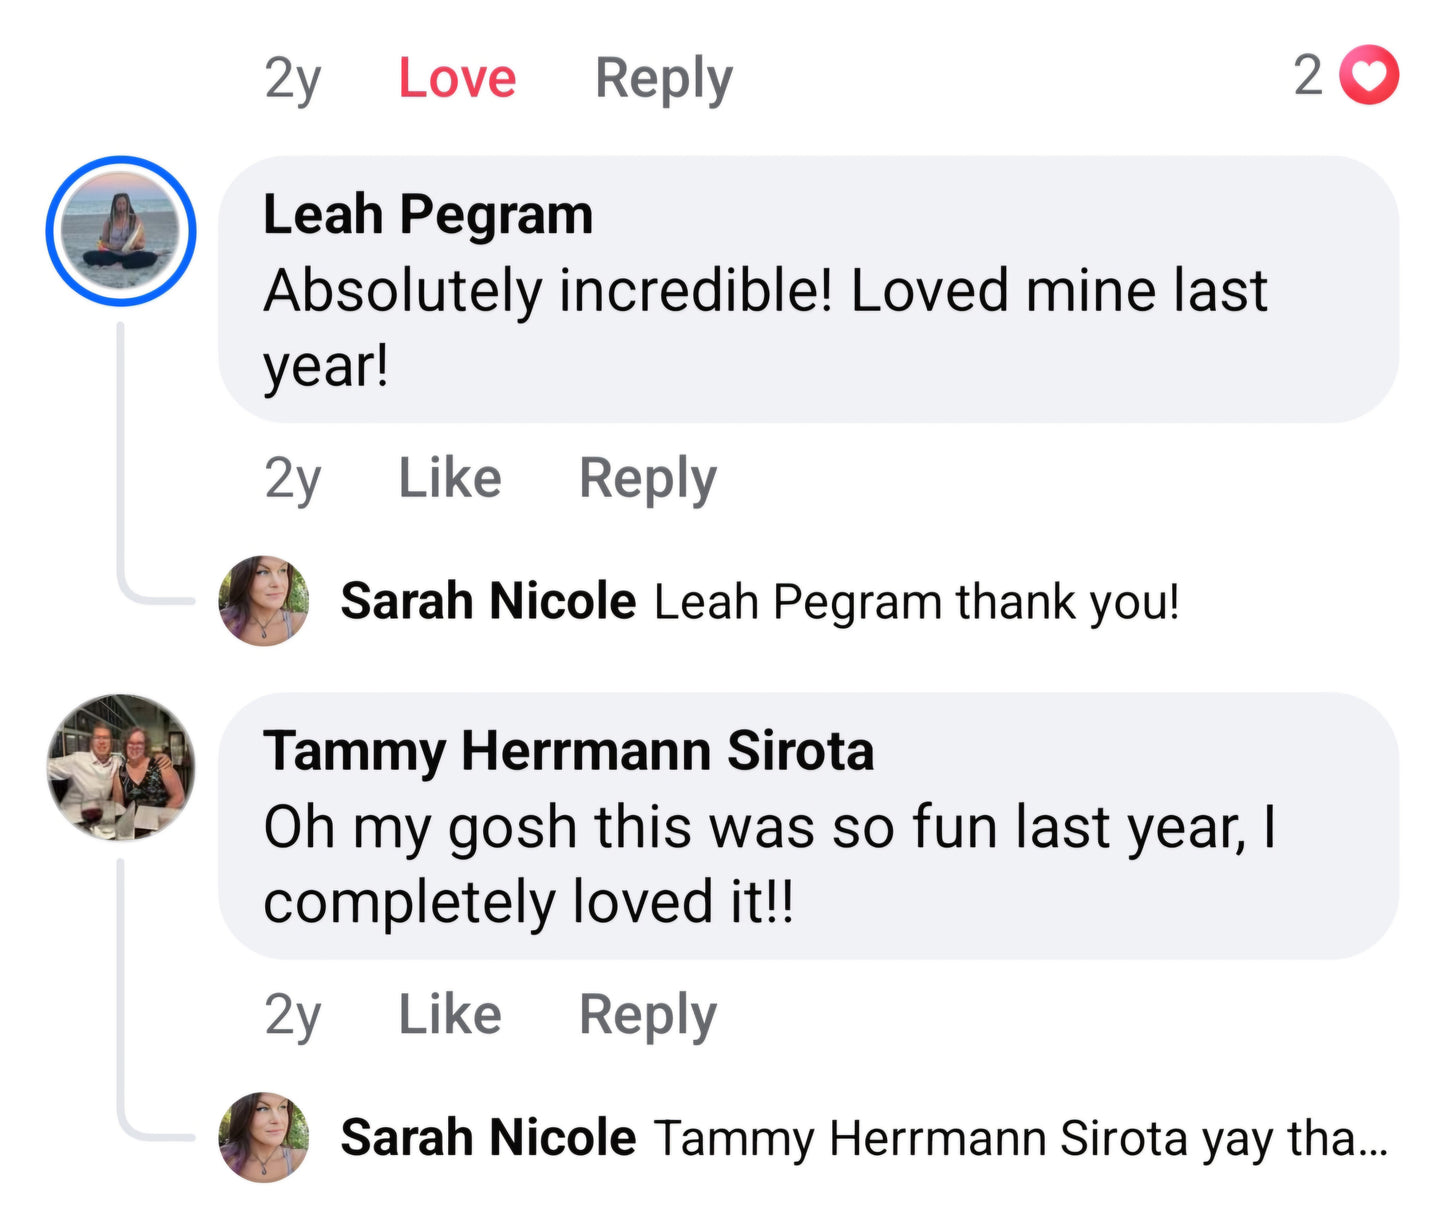Image resolution: width=1445 pixels, height=1210 pixels.
Task: Click the 2y timestamp under Leah Pegram's comment
Action: coord(292,479)
